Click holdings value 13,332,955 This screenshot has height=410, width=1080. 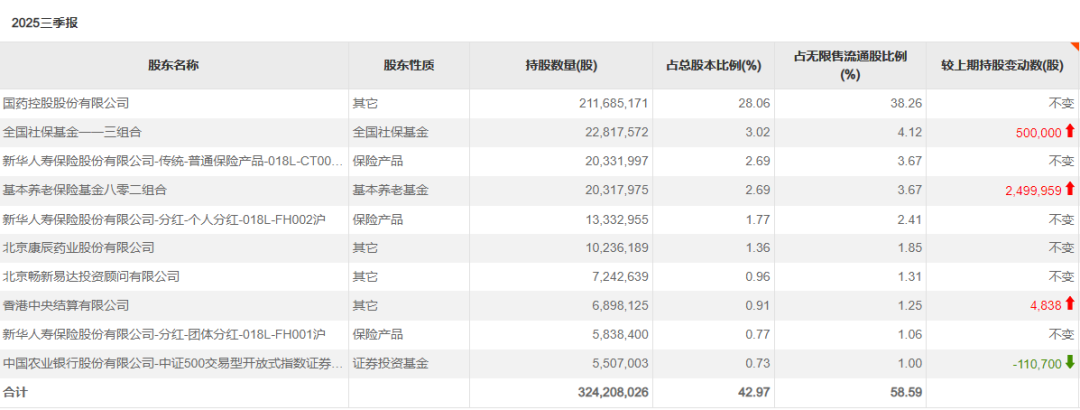616,219
